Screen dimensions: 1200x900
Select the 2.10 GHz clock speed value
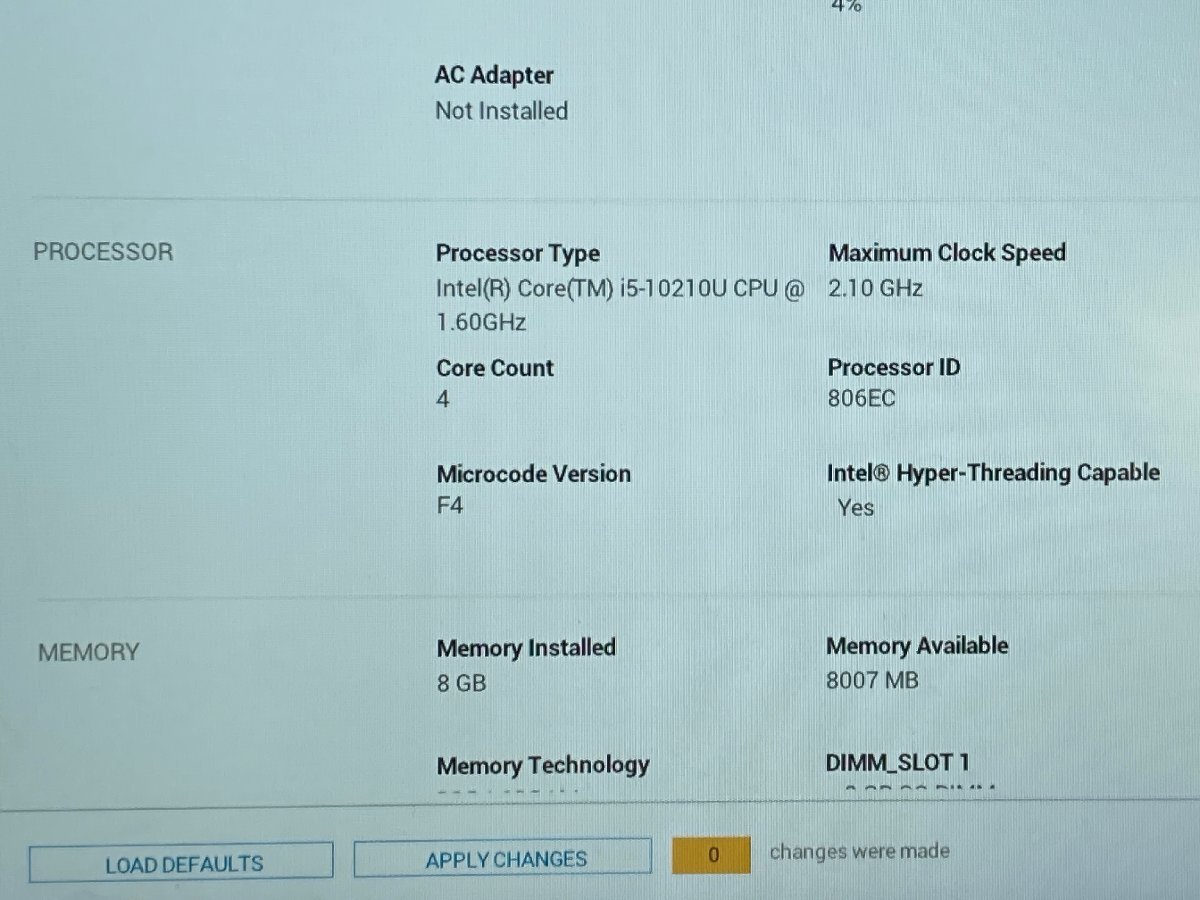click(x=875, y=289)
